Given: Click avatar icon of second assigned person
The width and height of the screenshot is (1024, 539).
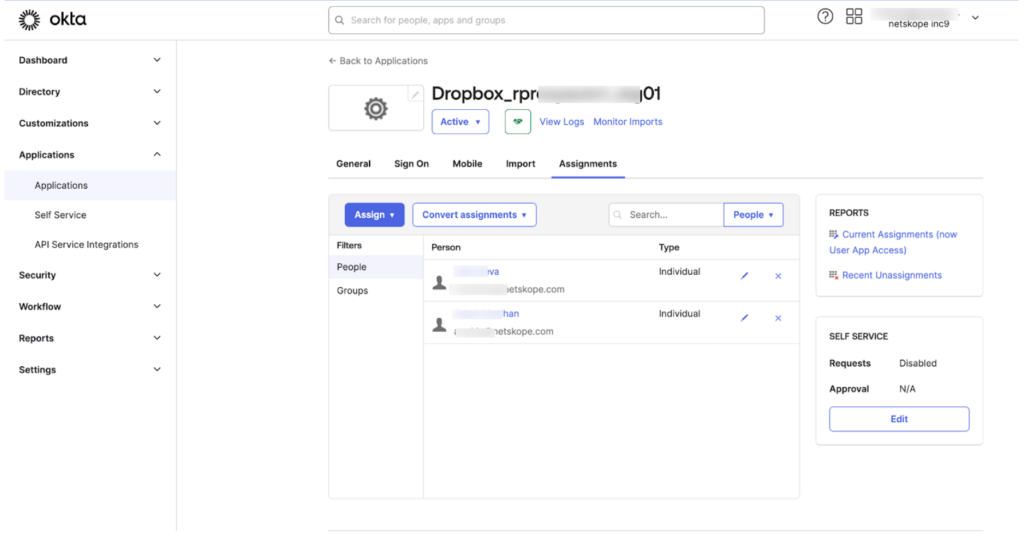Looking at the screenshot, I should [440, 324].
